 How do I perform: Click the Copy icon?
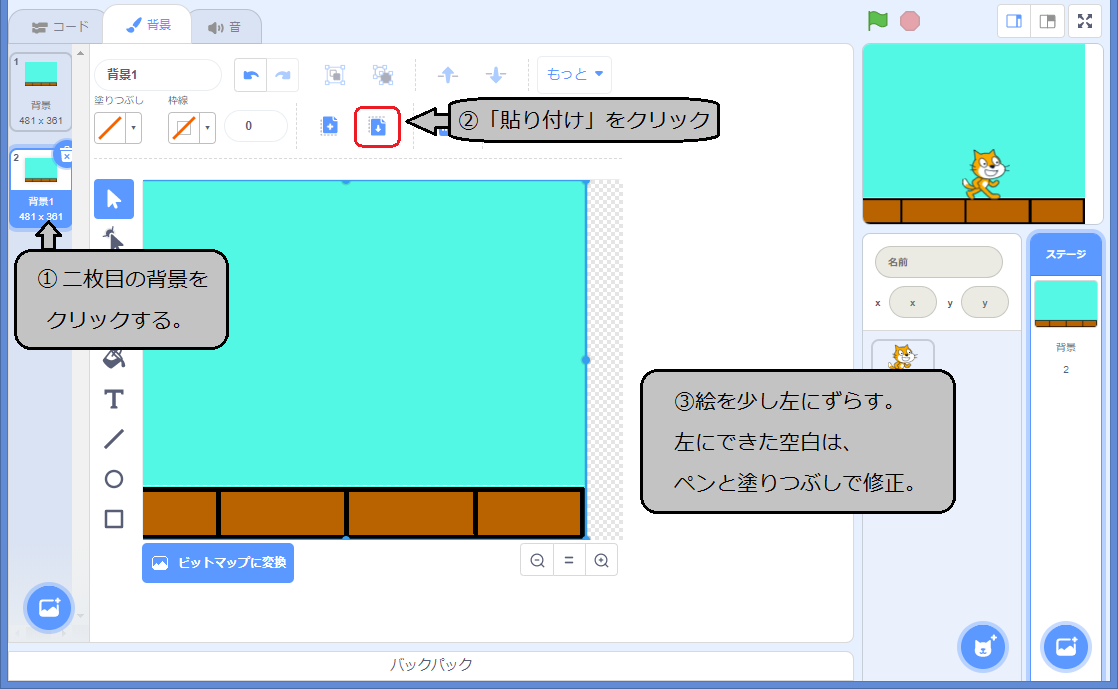(x=329, y=126)
